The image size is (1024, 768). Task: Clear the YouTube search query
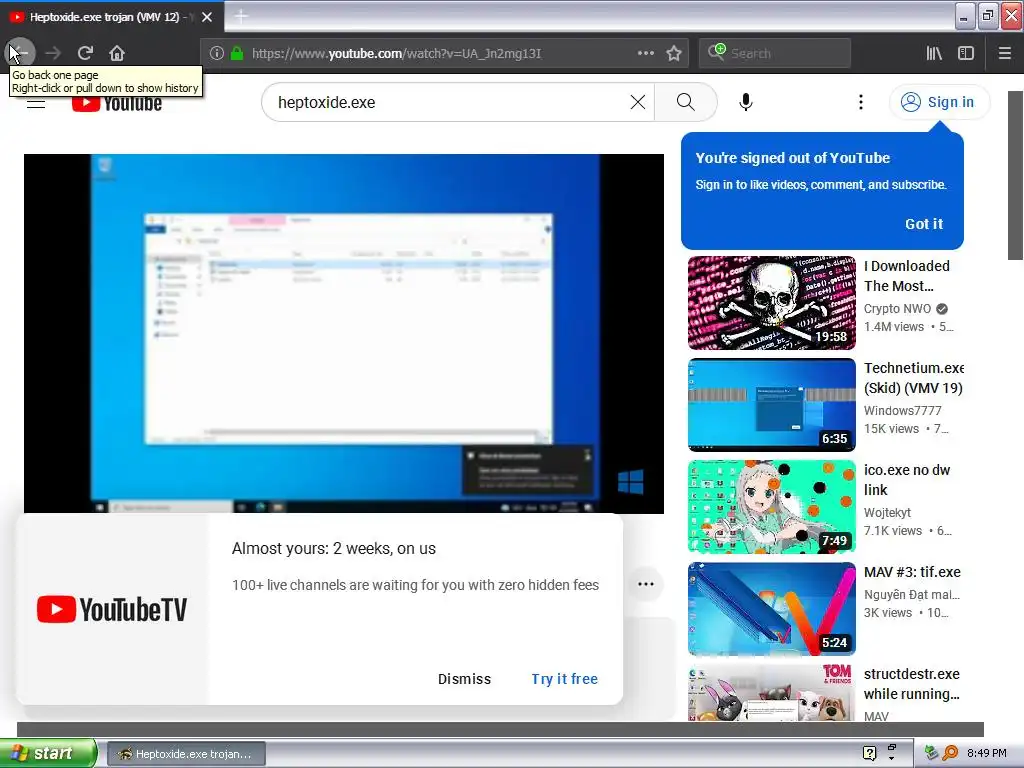click(637, 102)
